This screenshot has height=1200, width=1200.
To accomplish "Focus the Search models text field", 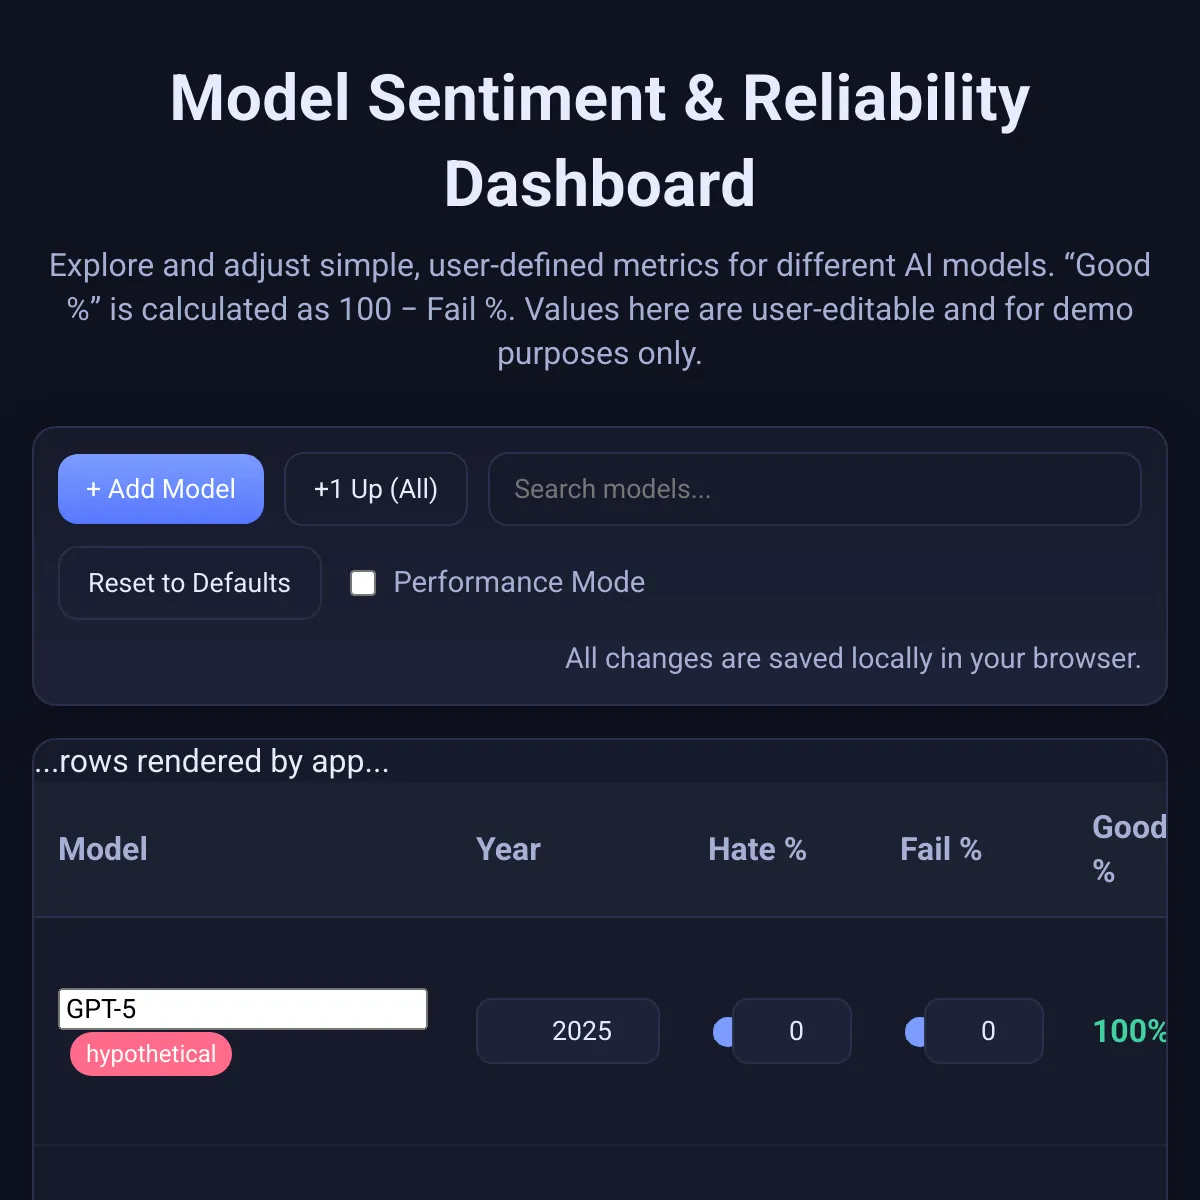I will 814,489.
